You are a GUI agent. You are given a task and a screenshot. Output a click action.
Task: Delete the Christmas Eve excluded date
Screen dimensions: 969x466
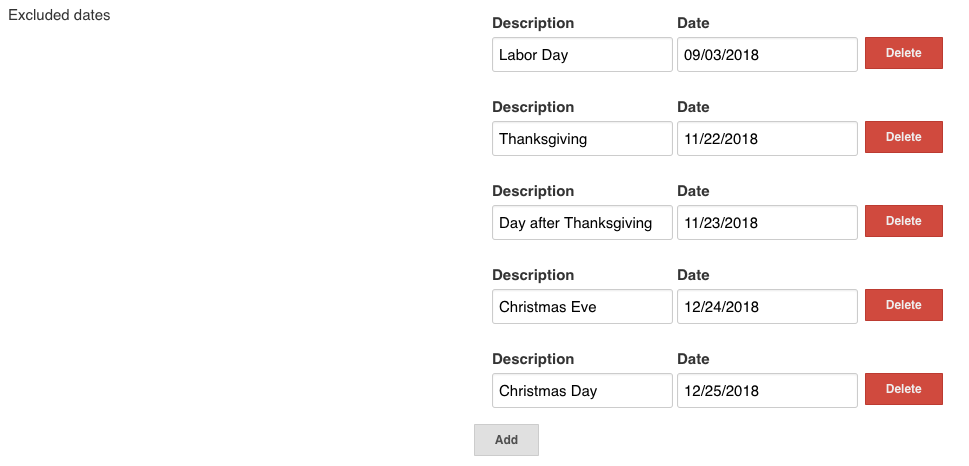tap(903, 305)
